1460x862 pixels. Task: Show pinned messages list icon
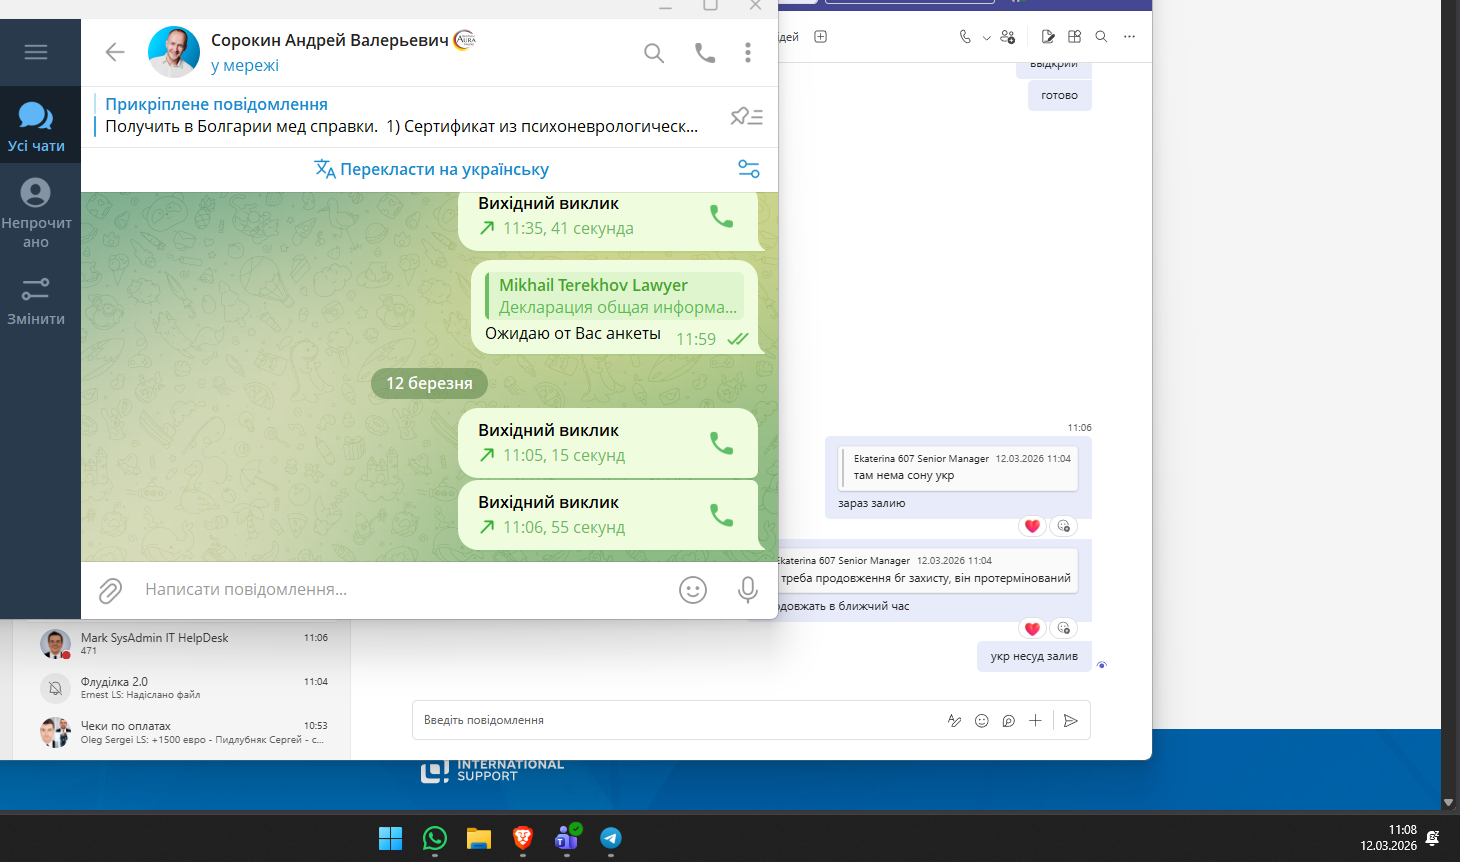(746, 116)
